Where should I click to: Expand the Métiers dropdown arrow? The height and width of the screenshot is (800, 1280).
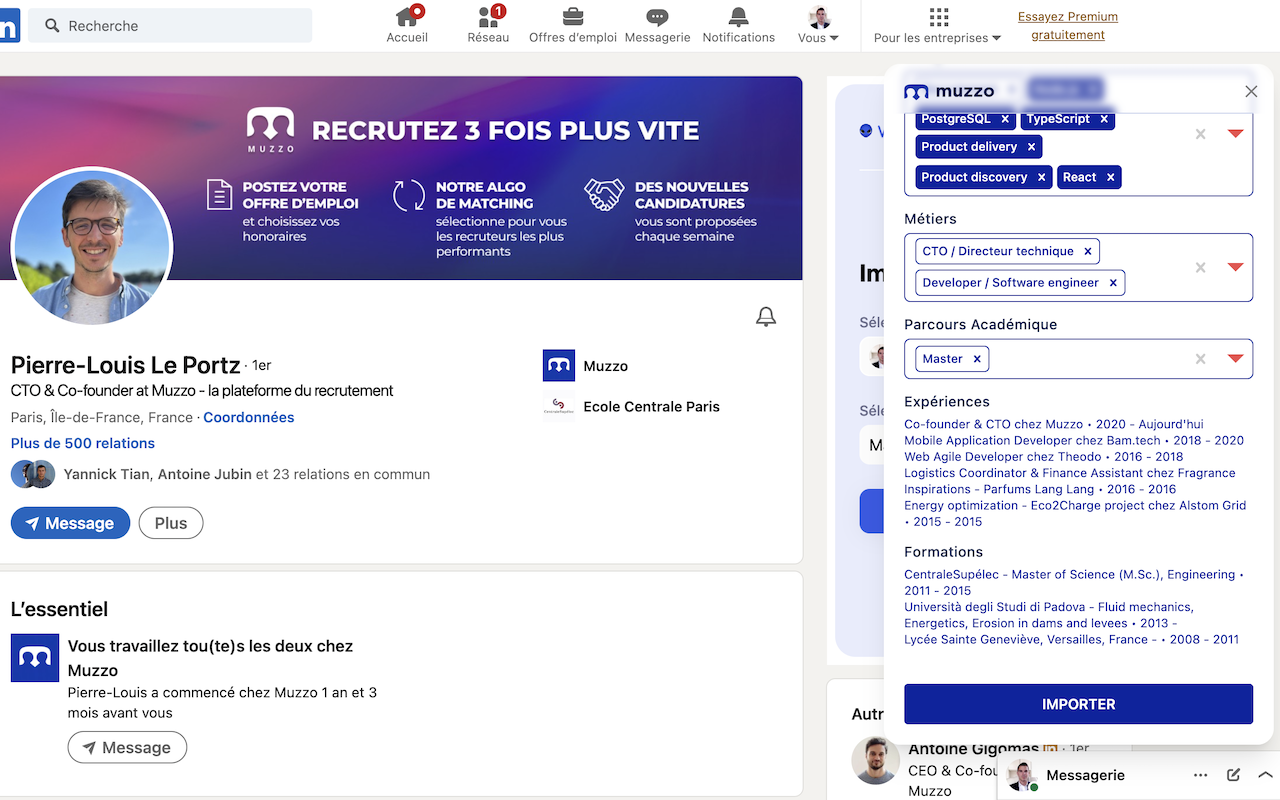(1235, 267)
